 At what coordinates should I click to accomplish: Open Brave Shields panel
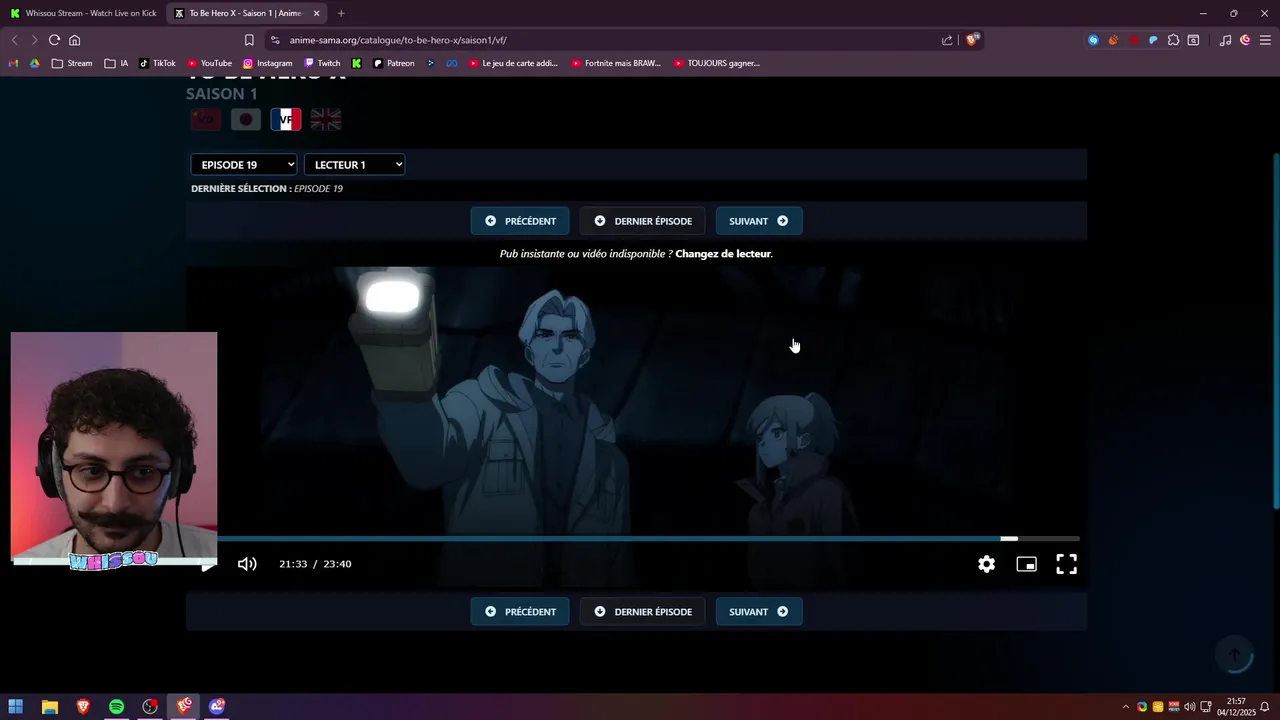[972, 40]
